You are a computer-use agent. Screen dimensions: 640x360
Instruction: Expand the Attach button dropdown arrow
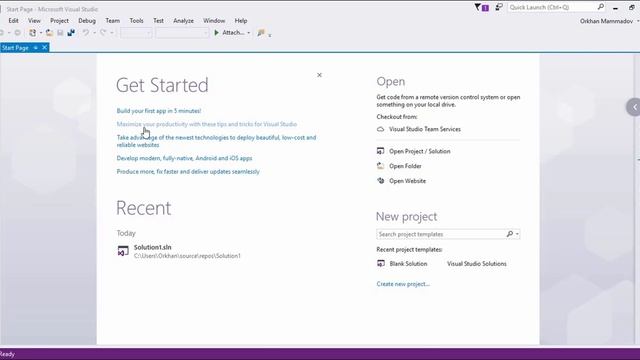(x=249, y=33)
